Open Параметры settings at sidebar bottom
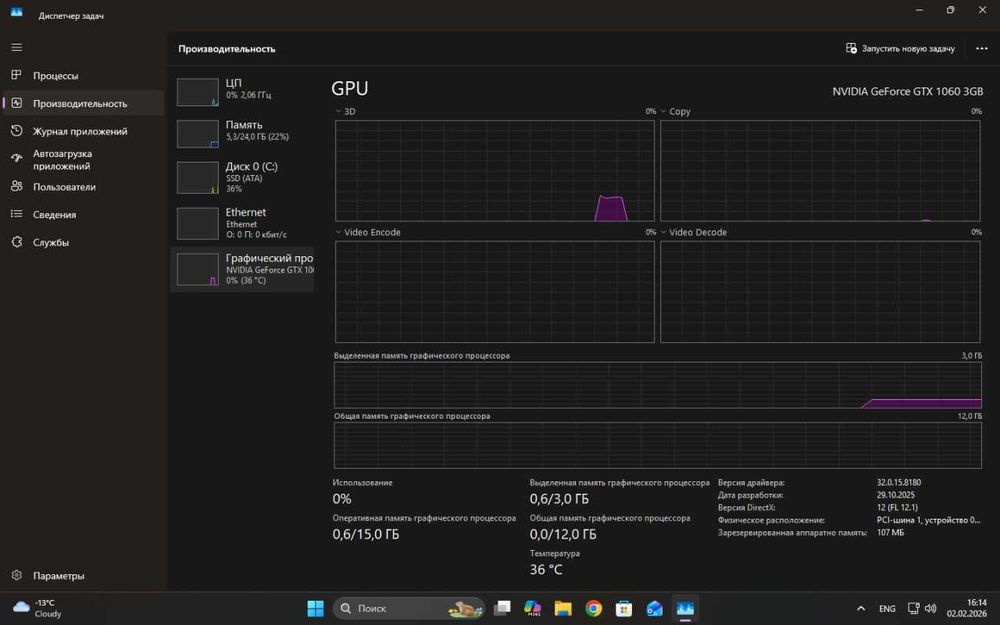 click(83, 575)
